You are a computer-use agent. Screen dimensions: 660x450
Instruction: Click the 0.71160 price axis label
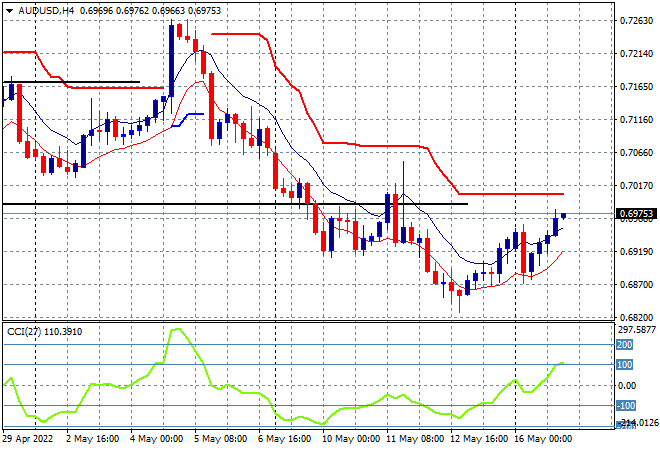click(636, 120)
